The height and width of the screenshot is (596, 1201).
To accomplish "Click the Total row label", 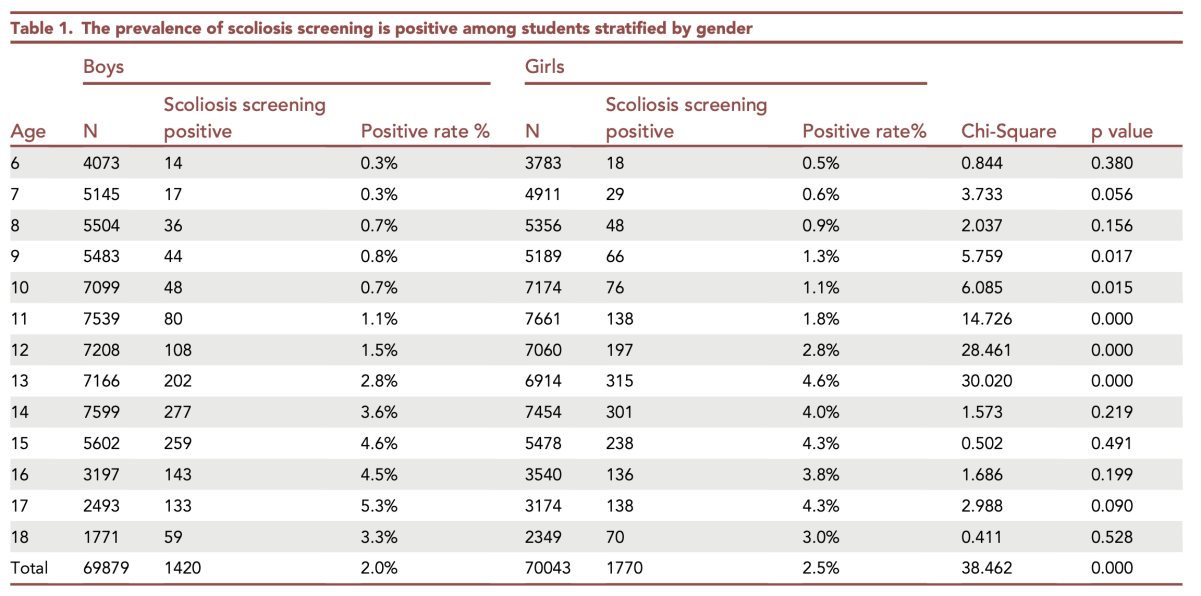I will pos(29,568).
